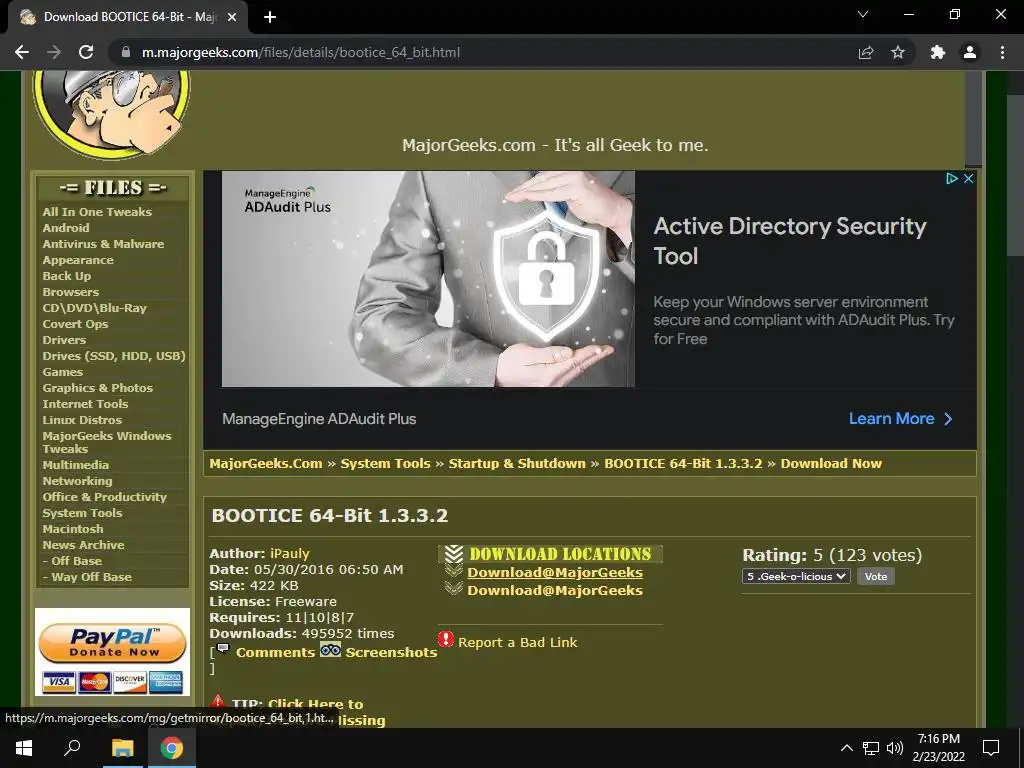Open Internet Tools category
Screen dimensions: 1024x768
[85, 404]
